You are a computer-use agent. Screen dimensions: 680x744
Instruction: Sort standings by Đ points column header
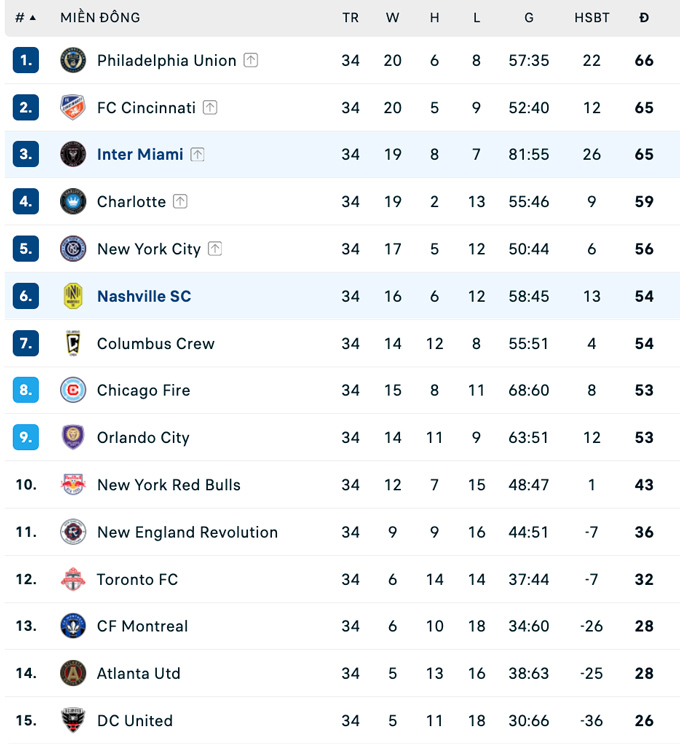644,18
